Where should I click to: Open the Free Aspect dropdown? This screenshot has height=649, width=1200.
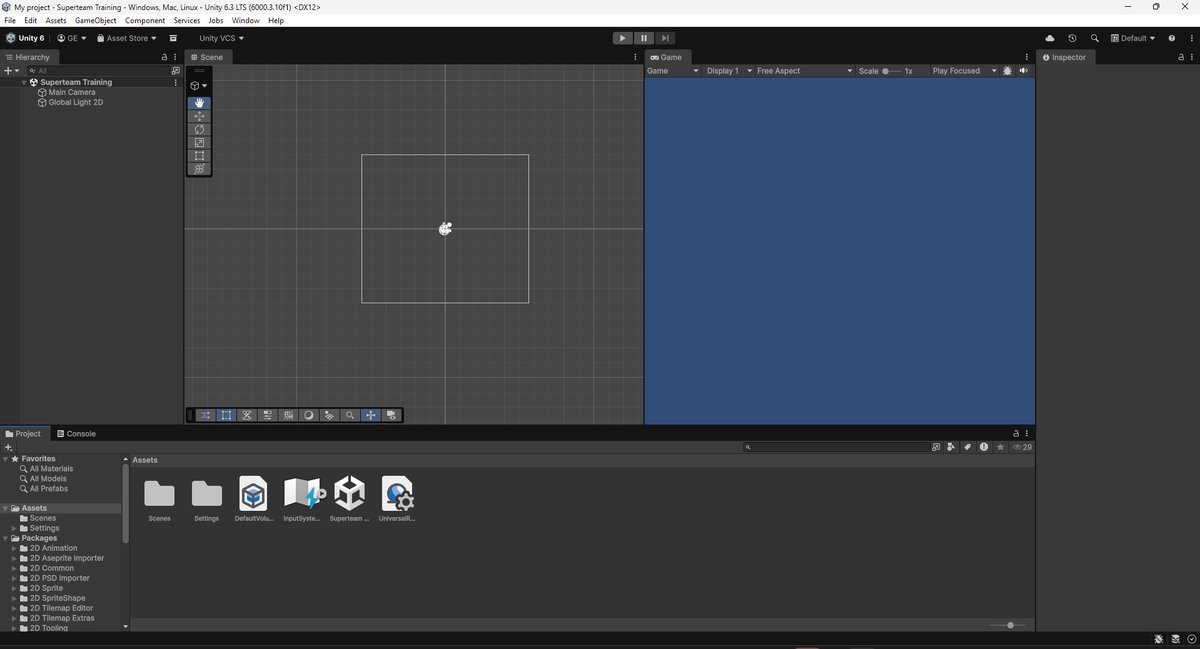(804, 71)
